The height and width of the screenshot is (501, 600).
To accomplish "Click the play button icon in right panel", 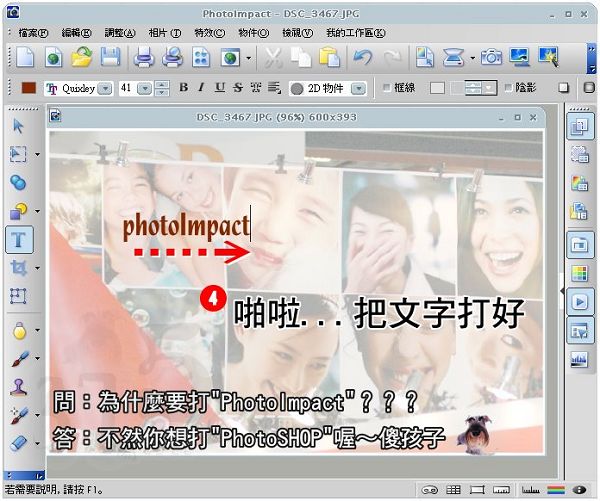I will coord(580,302).
